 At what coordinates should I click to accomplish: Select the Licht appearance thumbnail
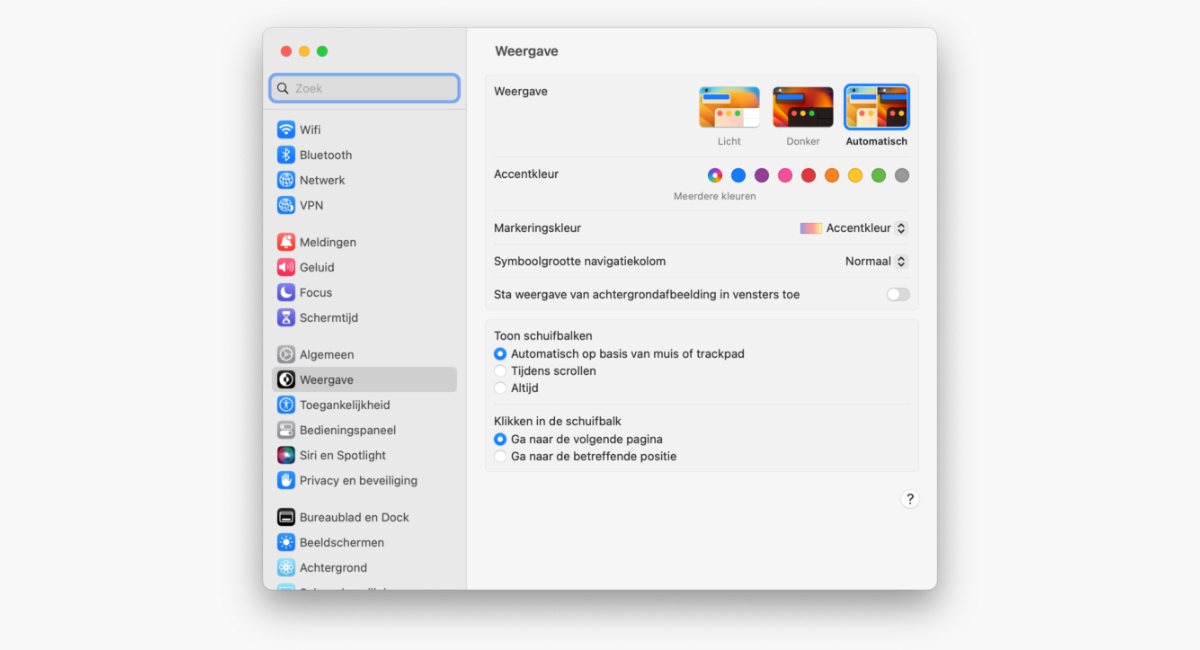click(728, 106)
